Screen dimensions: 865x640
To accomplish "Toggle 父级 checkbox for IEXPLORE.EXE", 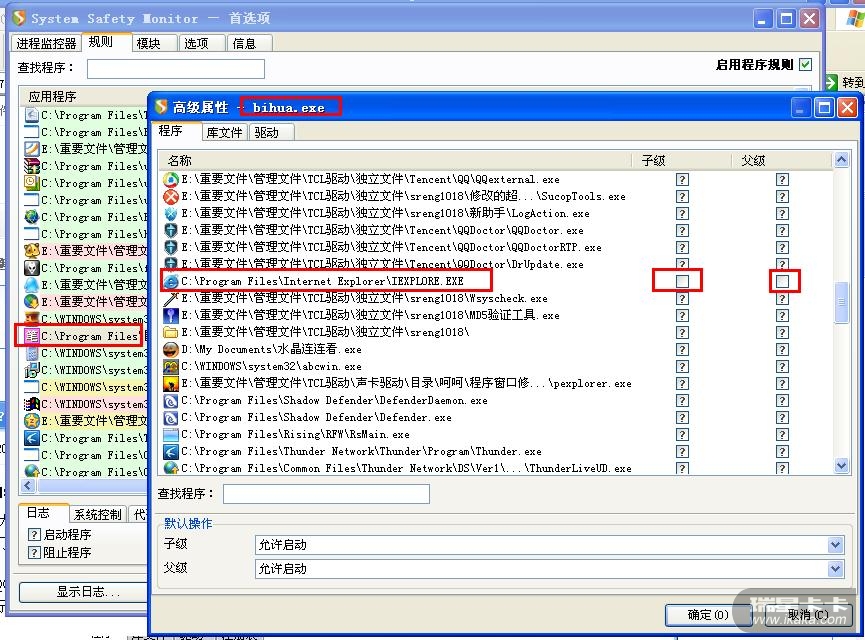I will [782, 281].
